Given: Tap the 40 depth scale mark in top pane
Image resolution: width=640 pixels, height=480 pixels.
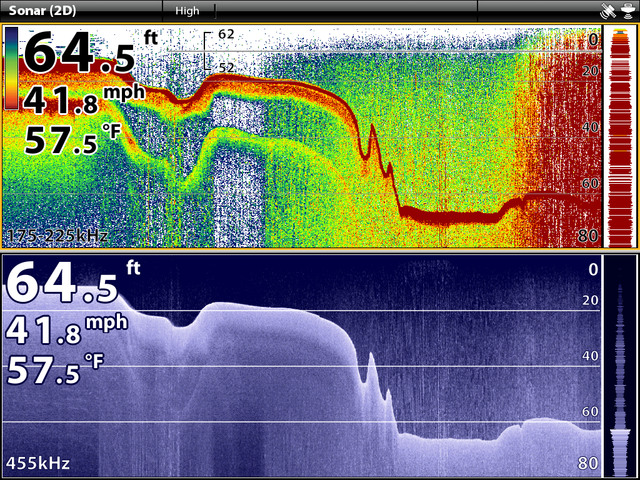Looking at the screenshot, I should tap(590, 127).
